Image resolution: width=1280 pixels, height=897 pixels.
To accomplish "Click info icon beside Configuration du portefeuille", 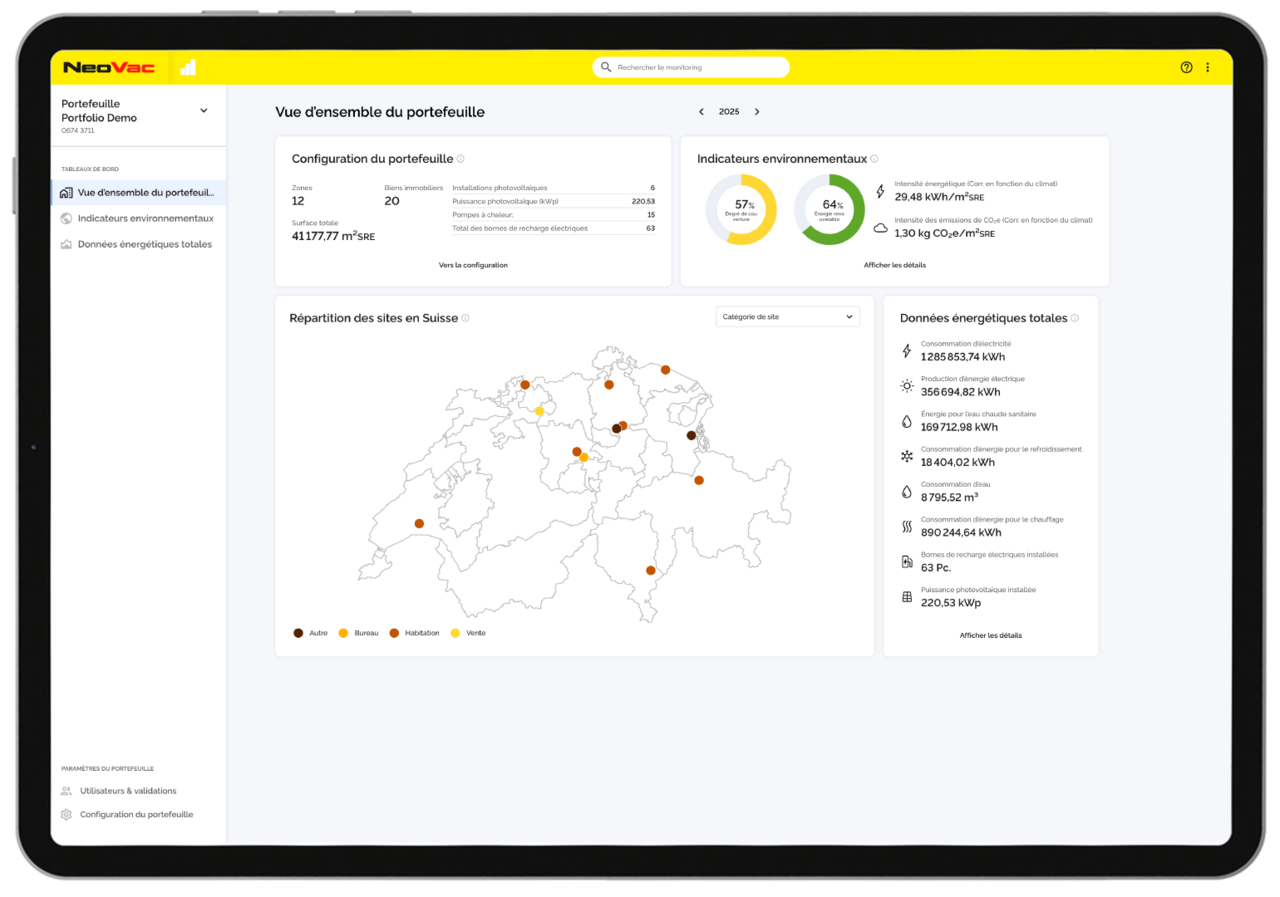I will (x=460, y=159).
